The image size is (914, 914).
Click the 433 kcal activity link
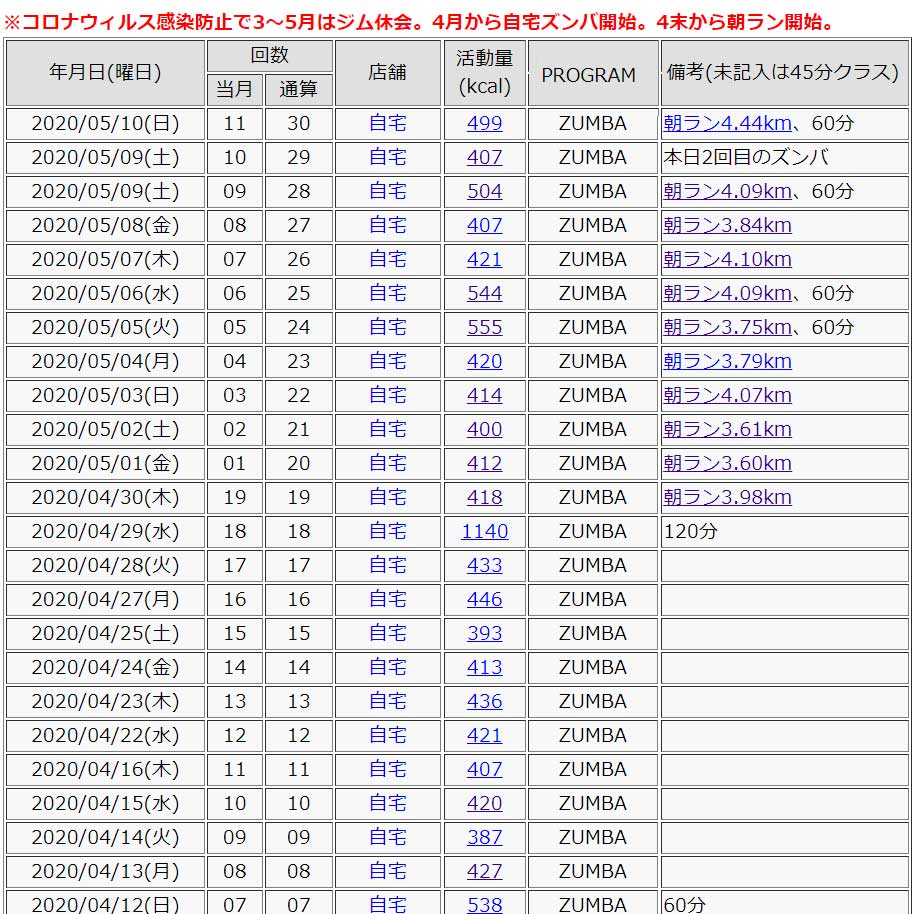[484, 565]
